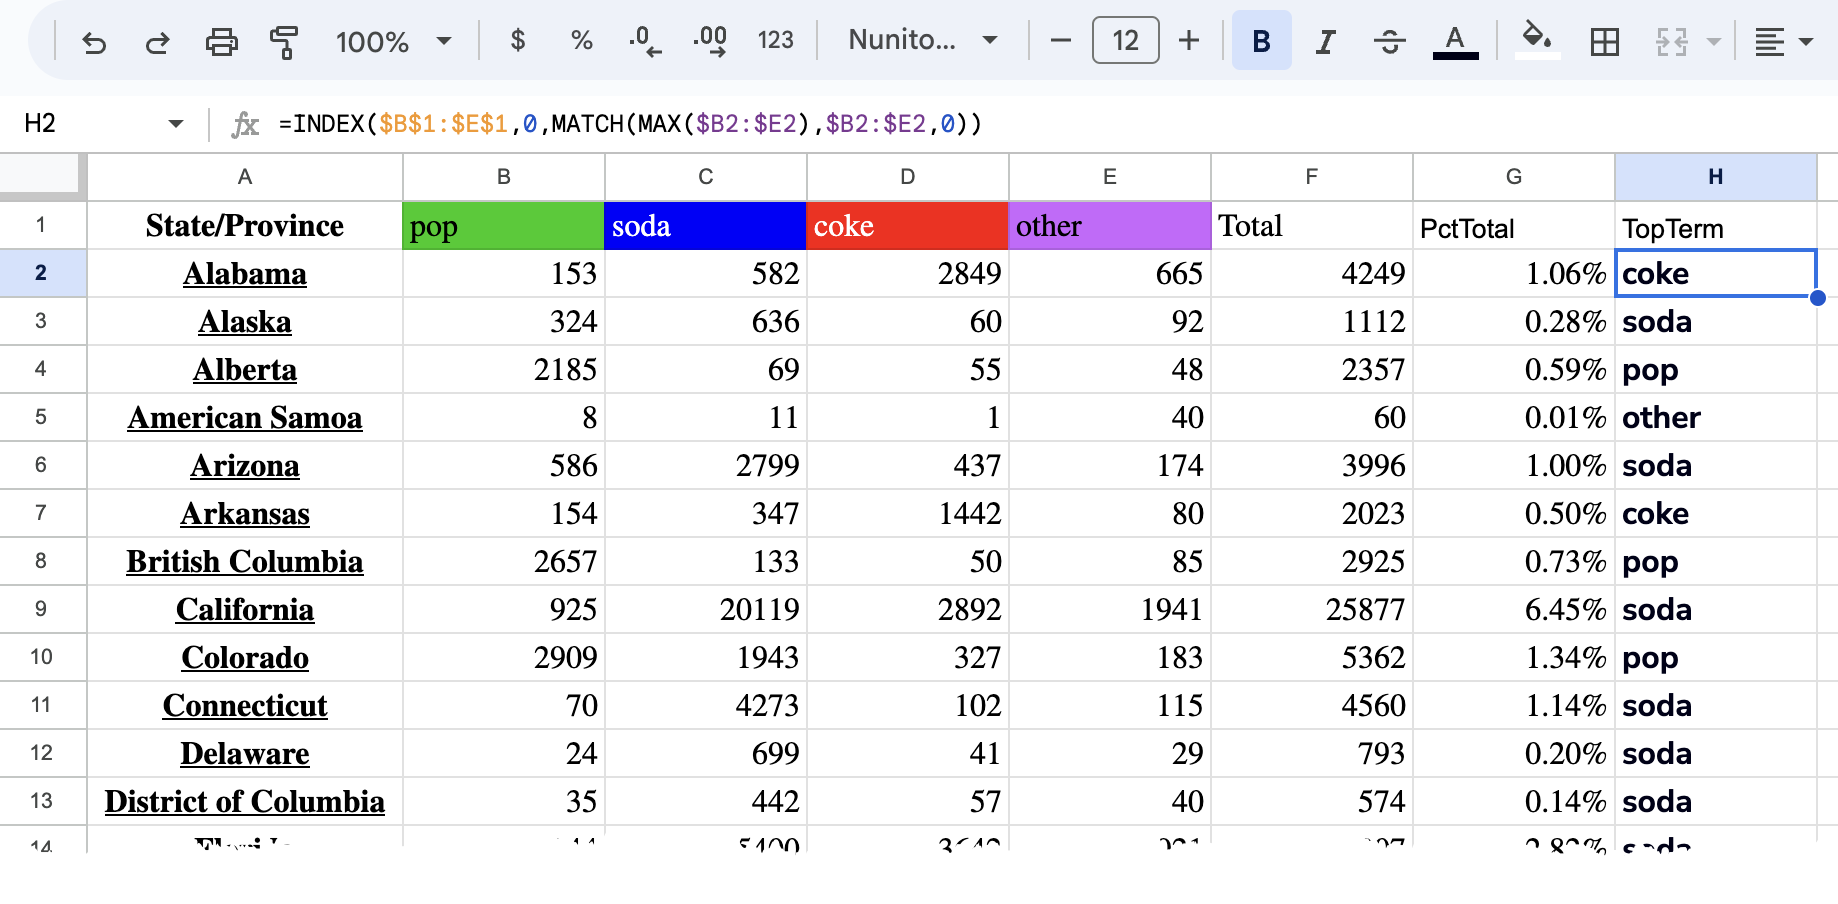Apply percent format icon

(x=581, y=41)
